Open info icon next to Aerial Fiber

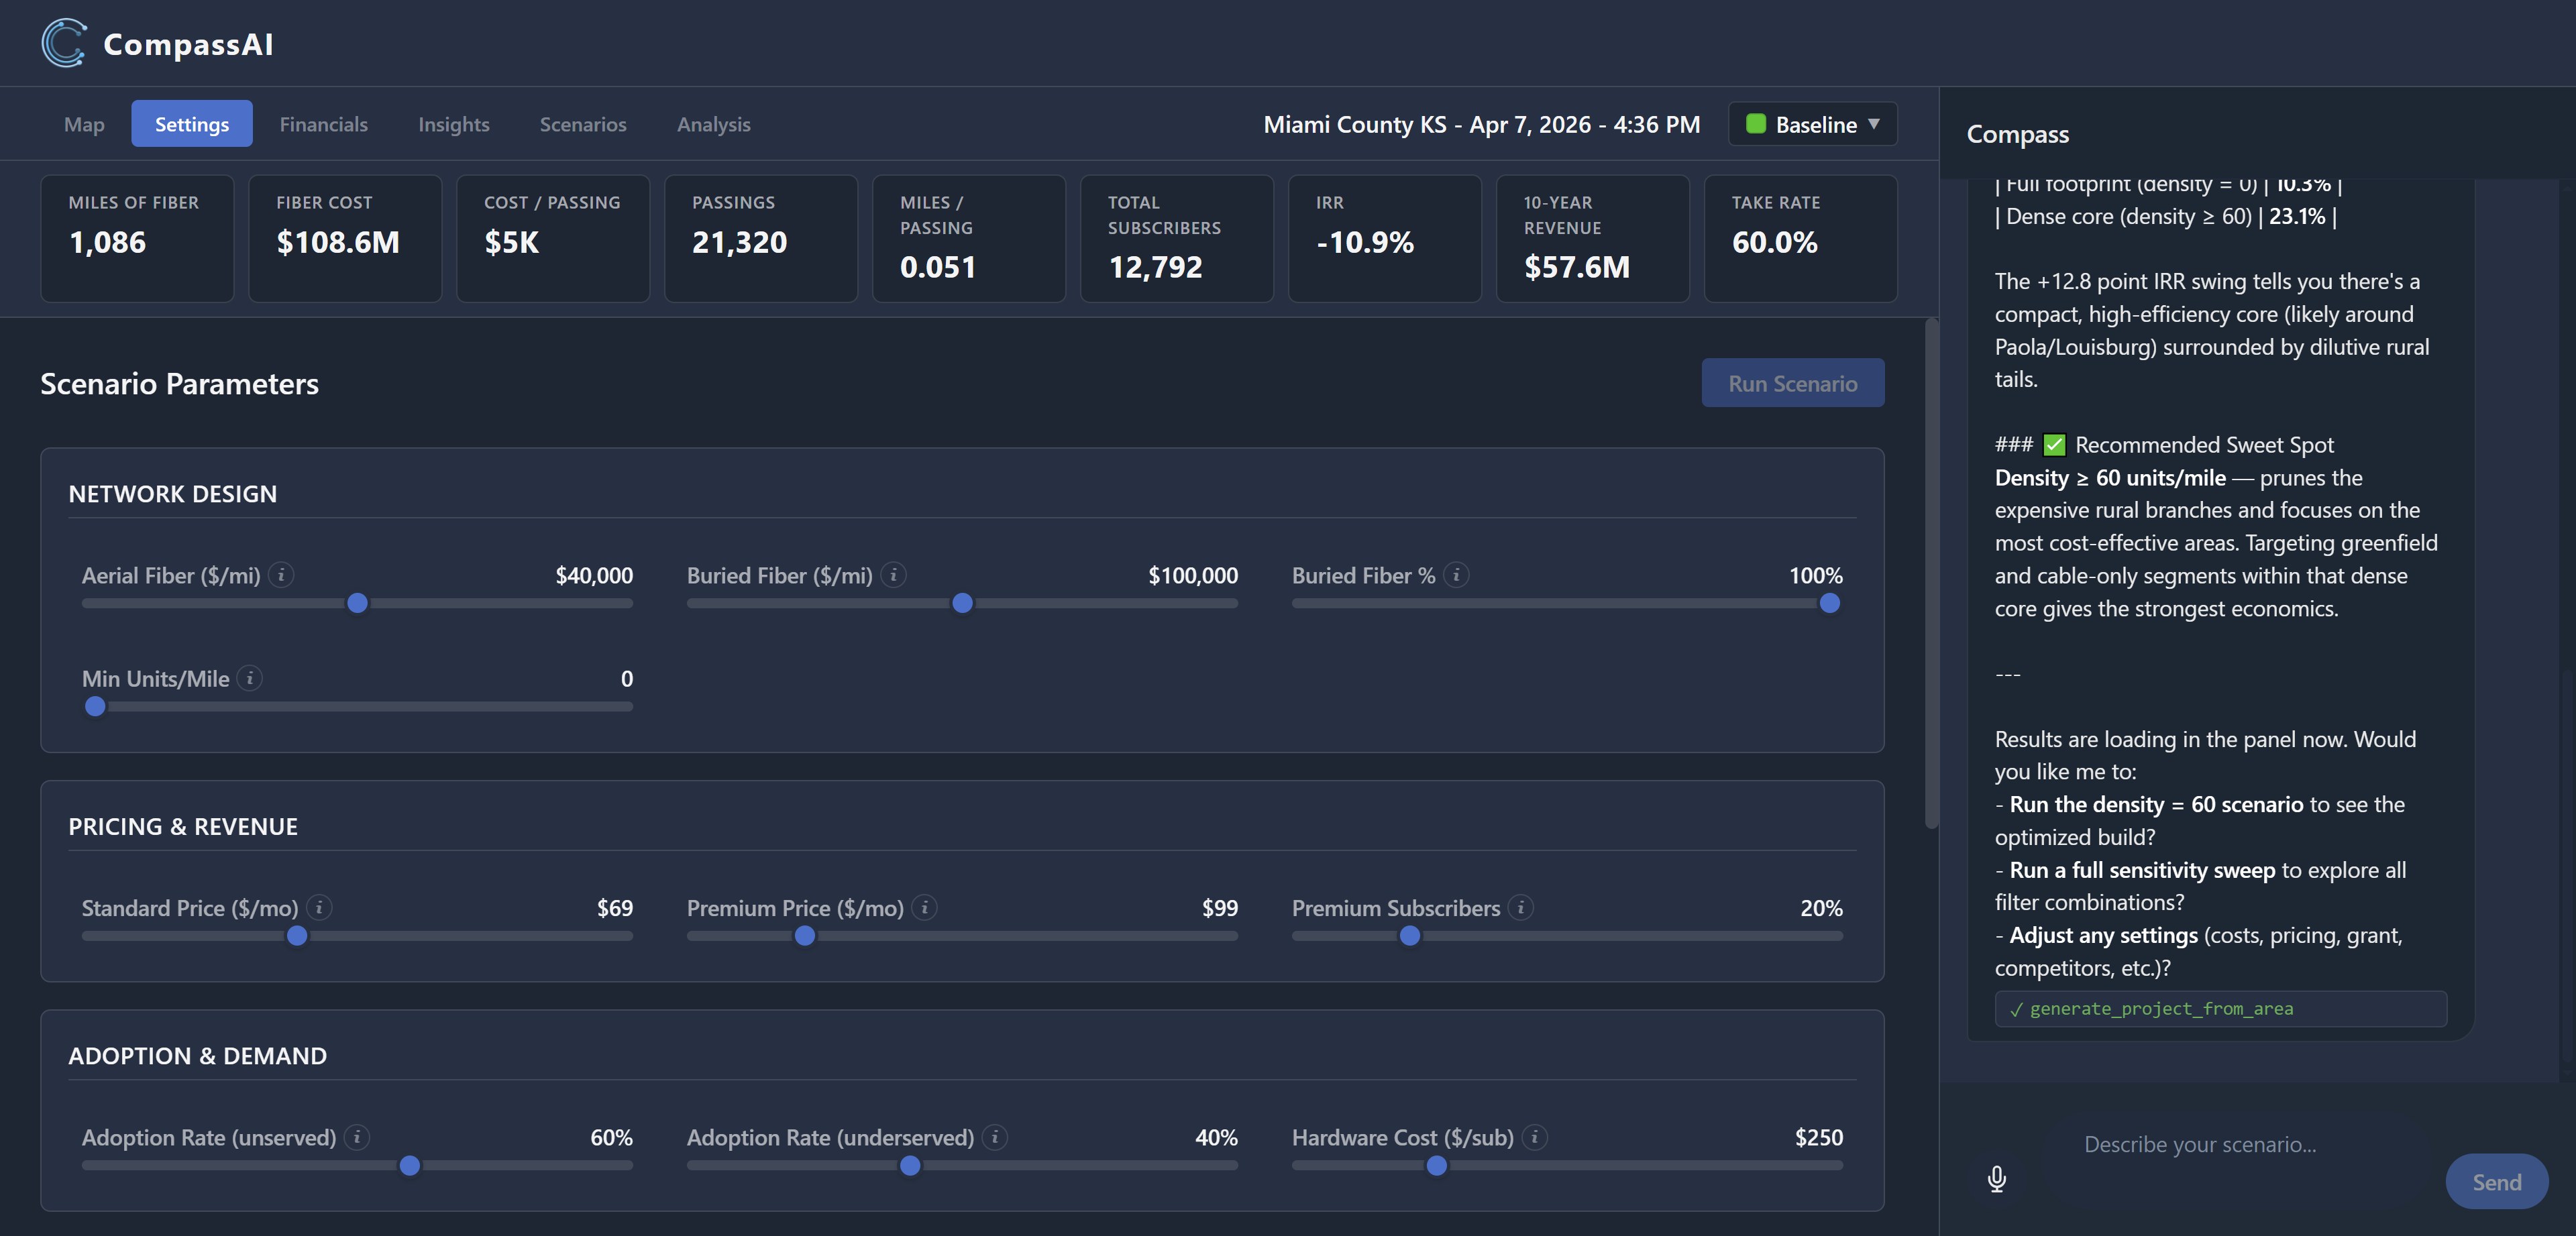[x=281, y=575]
